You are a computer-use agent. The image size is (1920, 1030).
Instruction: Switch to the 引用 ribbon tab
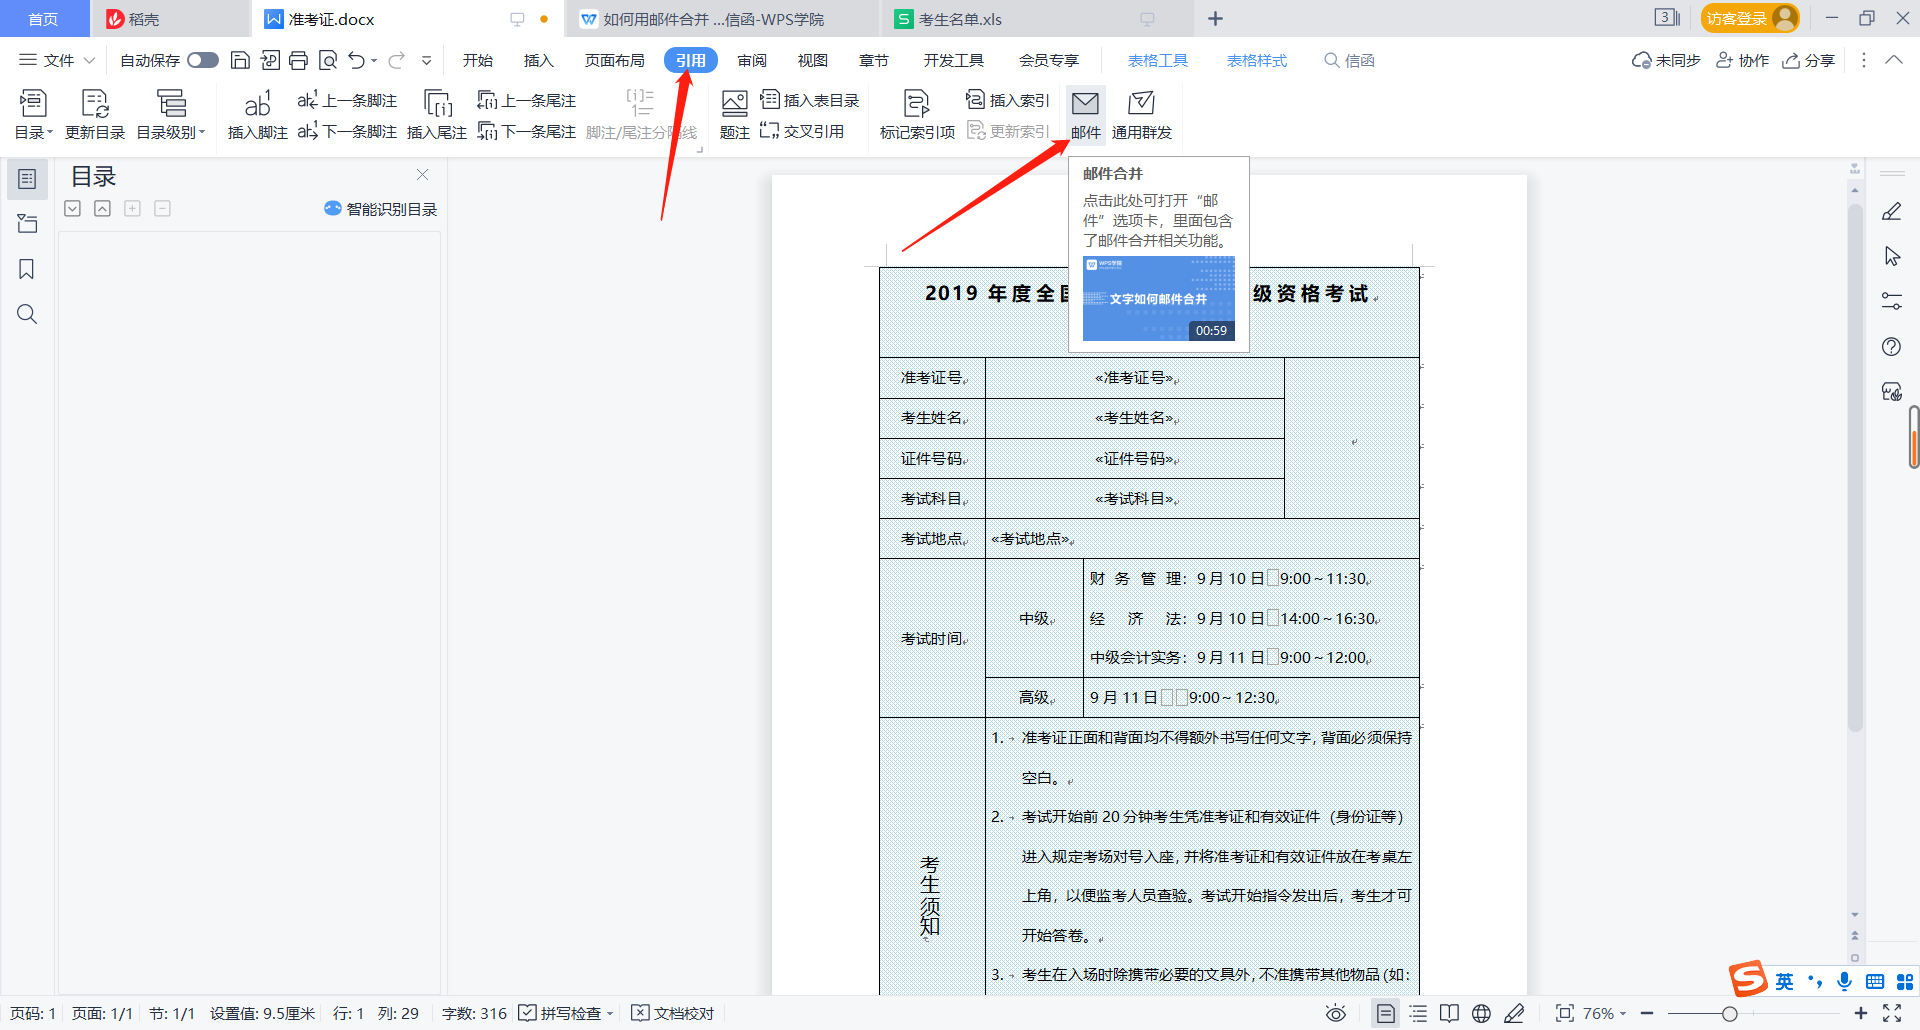690,60
